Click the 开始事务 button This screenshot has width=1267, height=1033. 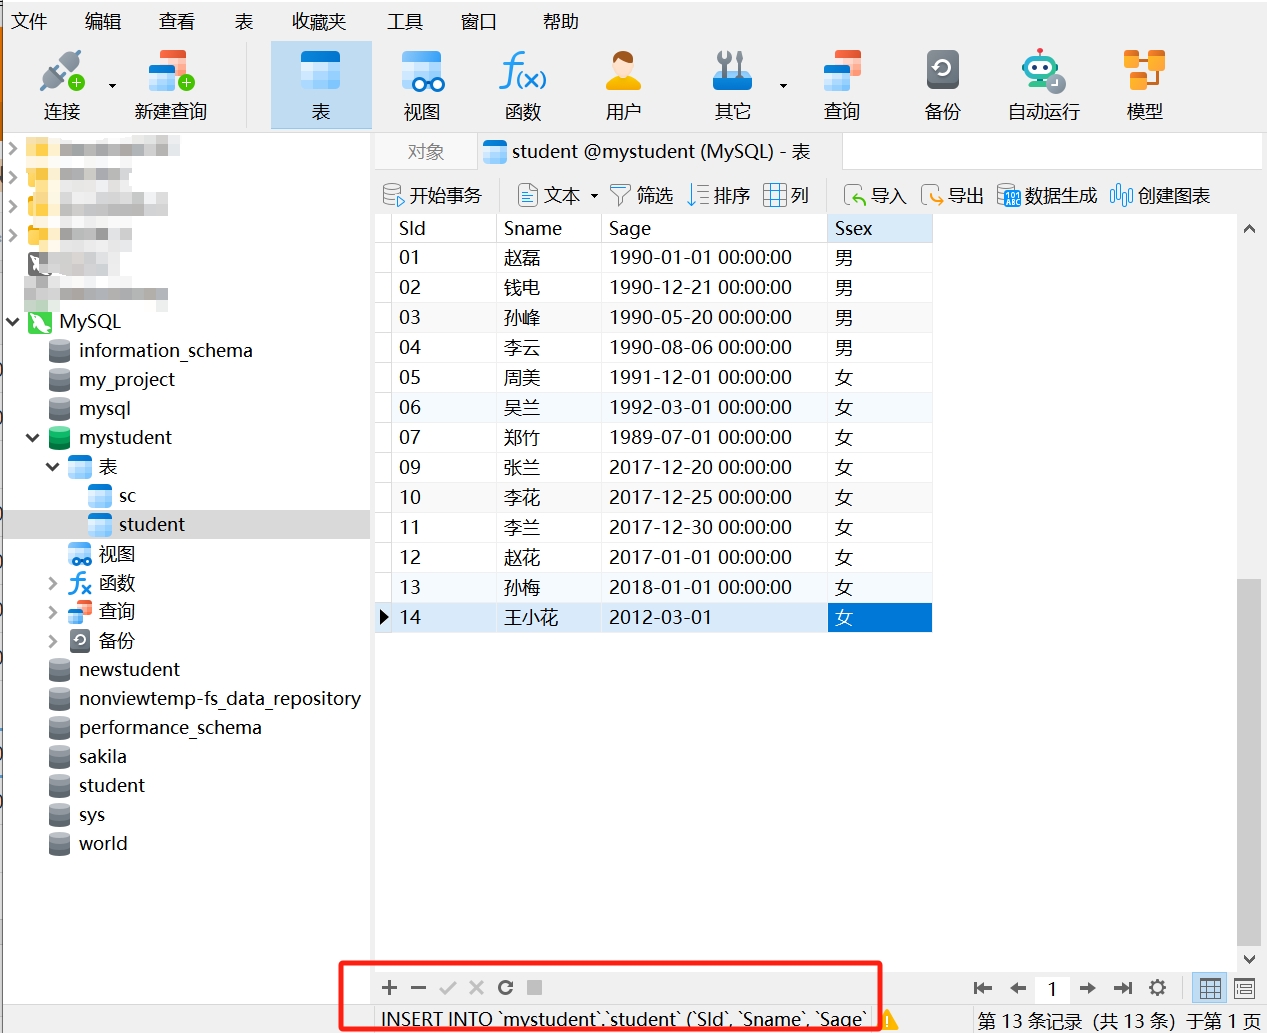(x=433, y=196)
